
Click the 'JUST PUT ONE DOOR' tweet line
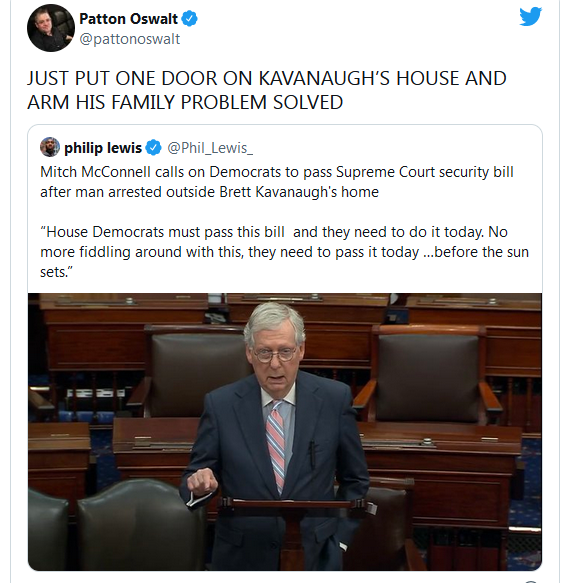pos(267,78)
